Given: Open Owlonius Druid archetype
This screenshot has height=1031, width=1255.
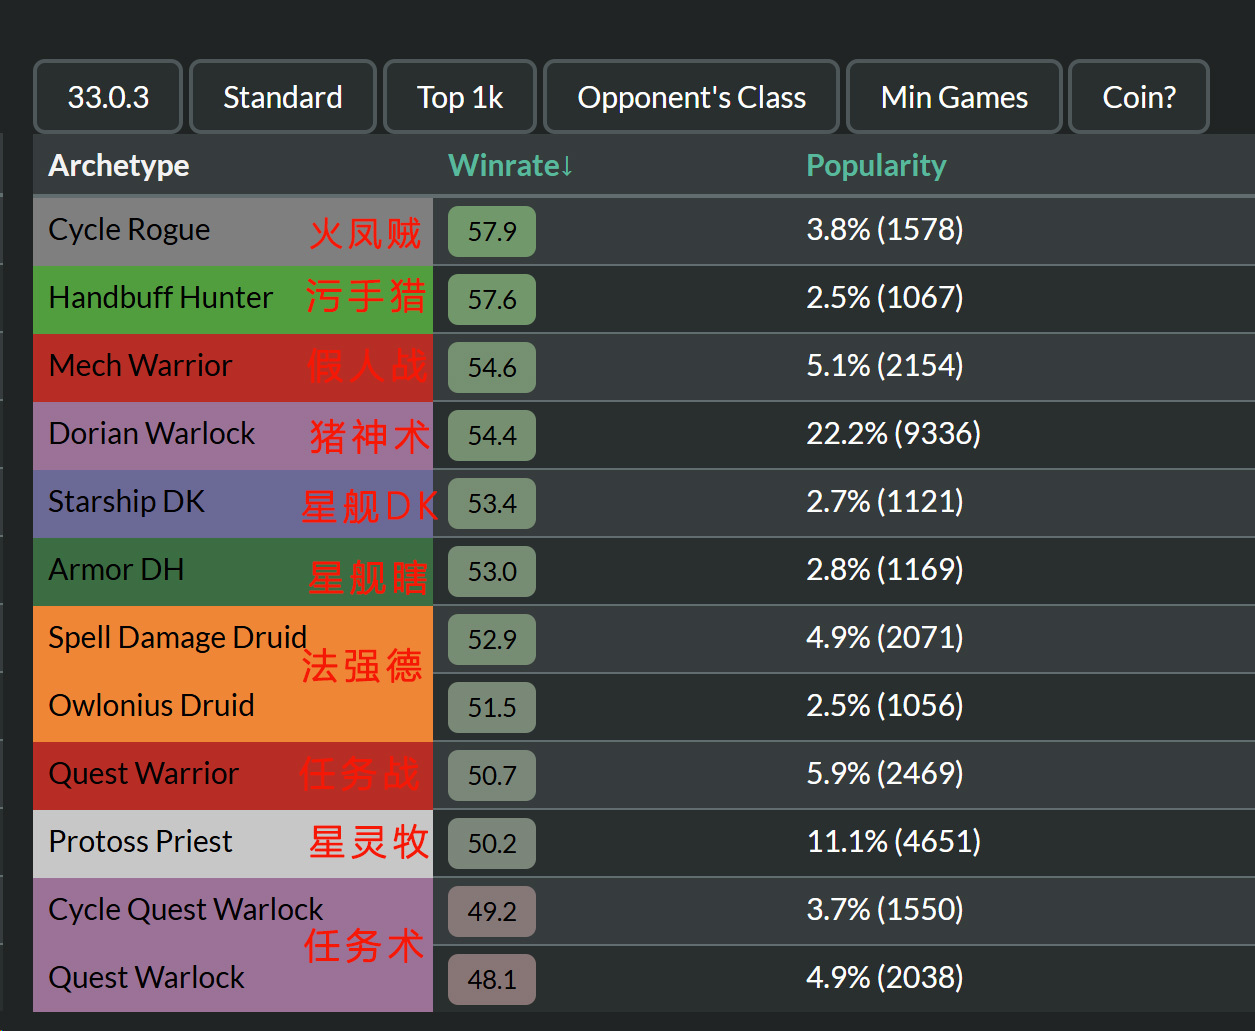Looking at the screenshot, I should point(151,706).
